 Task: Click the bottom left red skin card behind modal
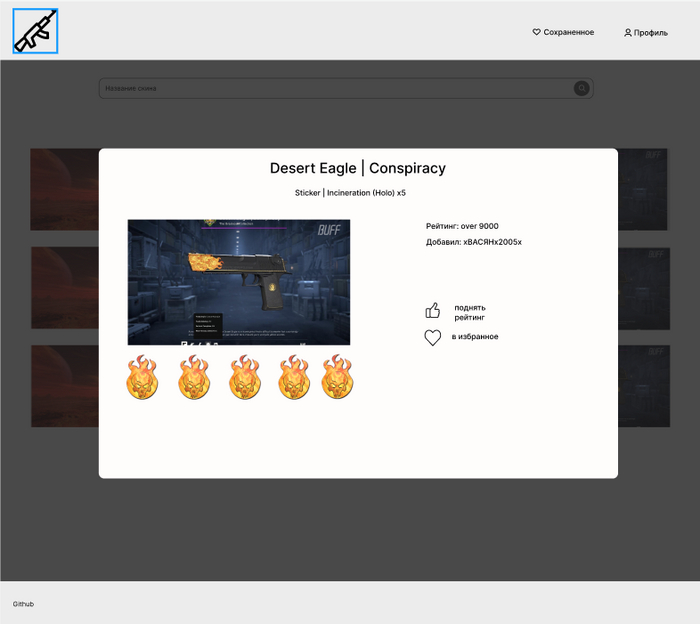click(x=65, y=386)
